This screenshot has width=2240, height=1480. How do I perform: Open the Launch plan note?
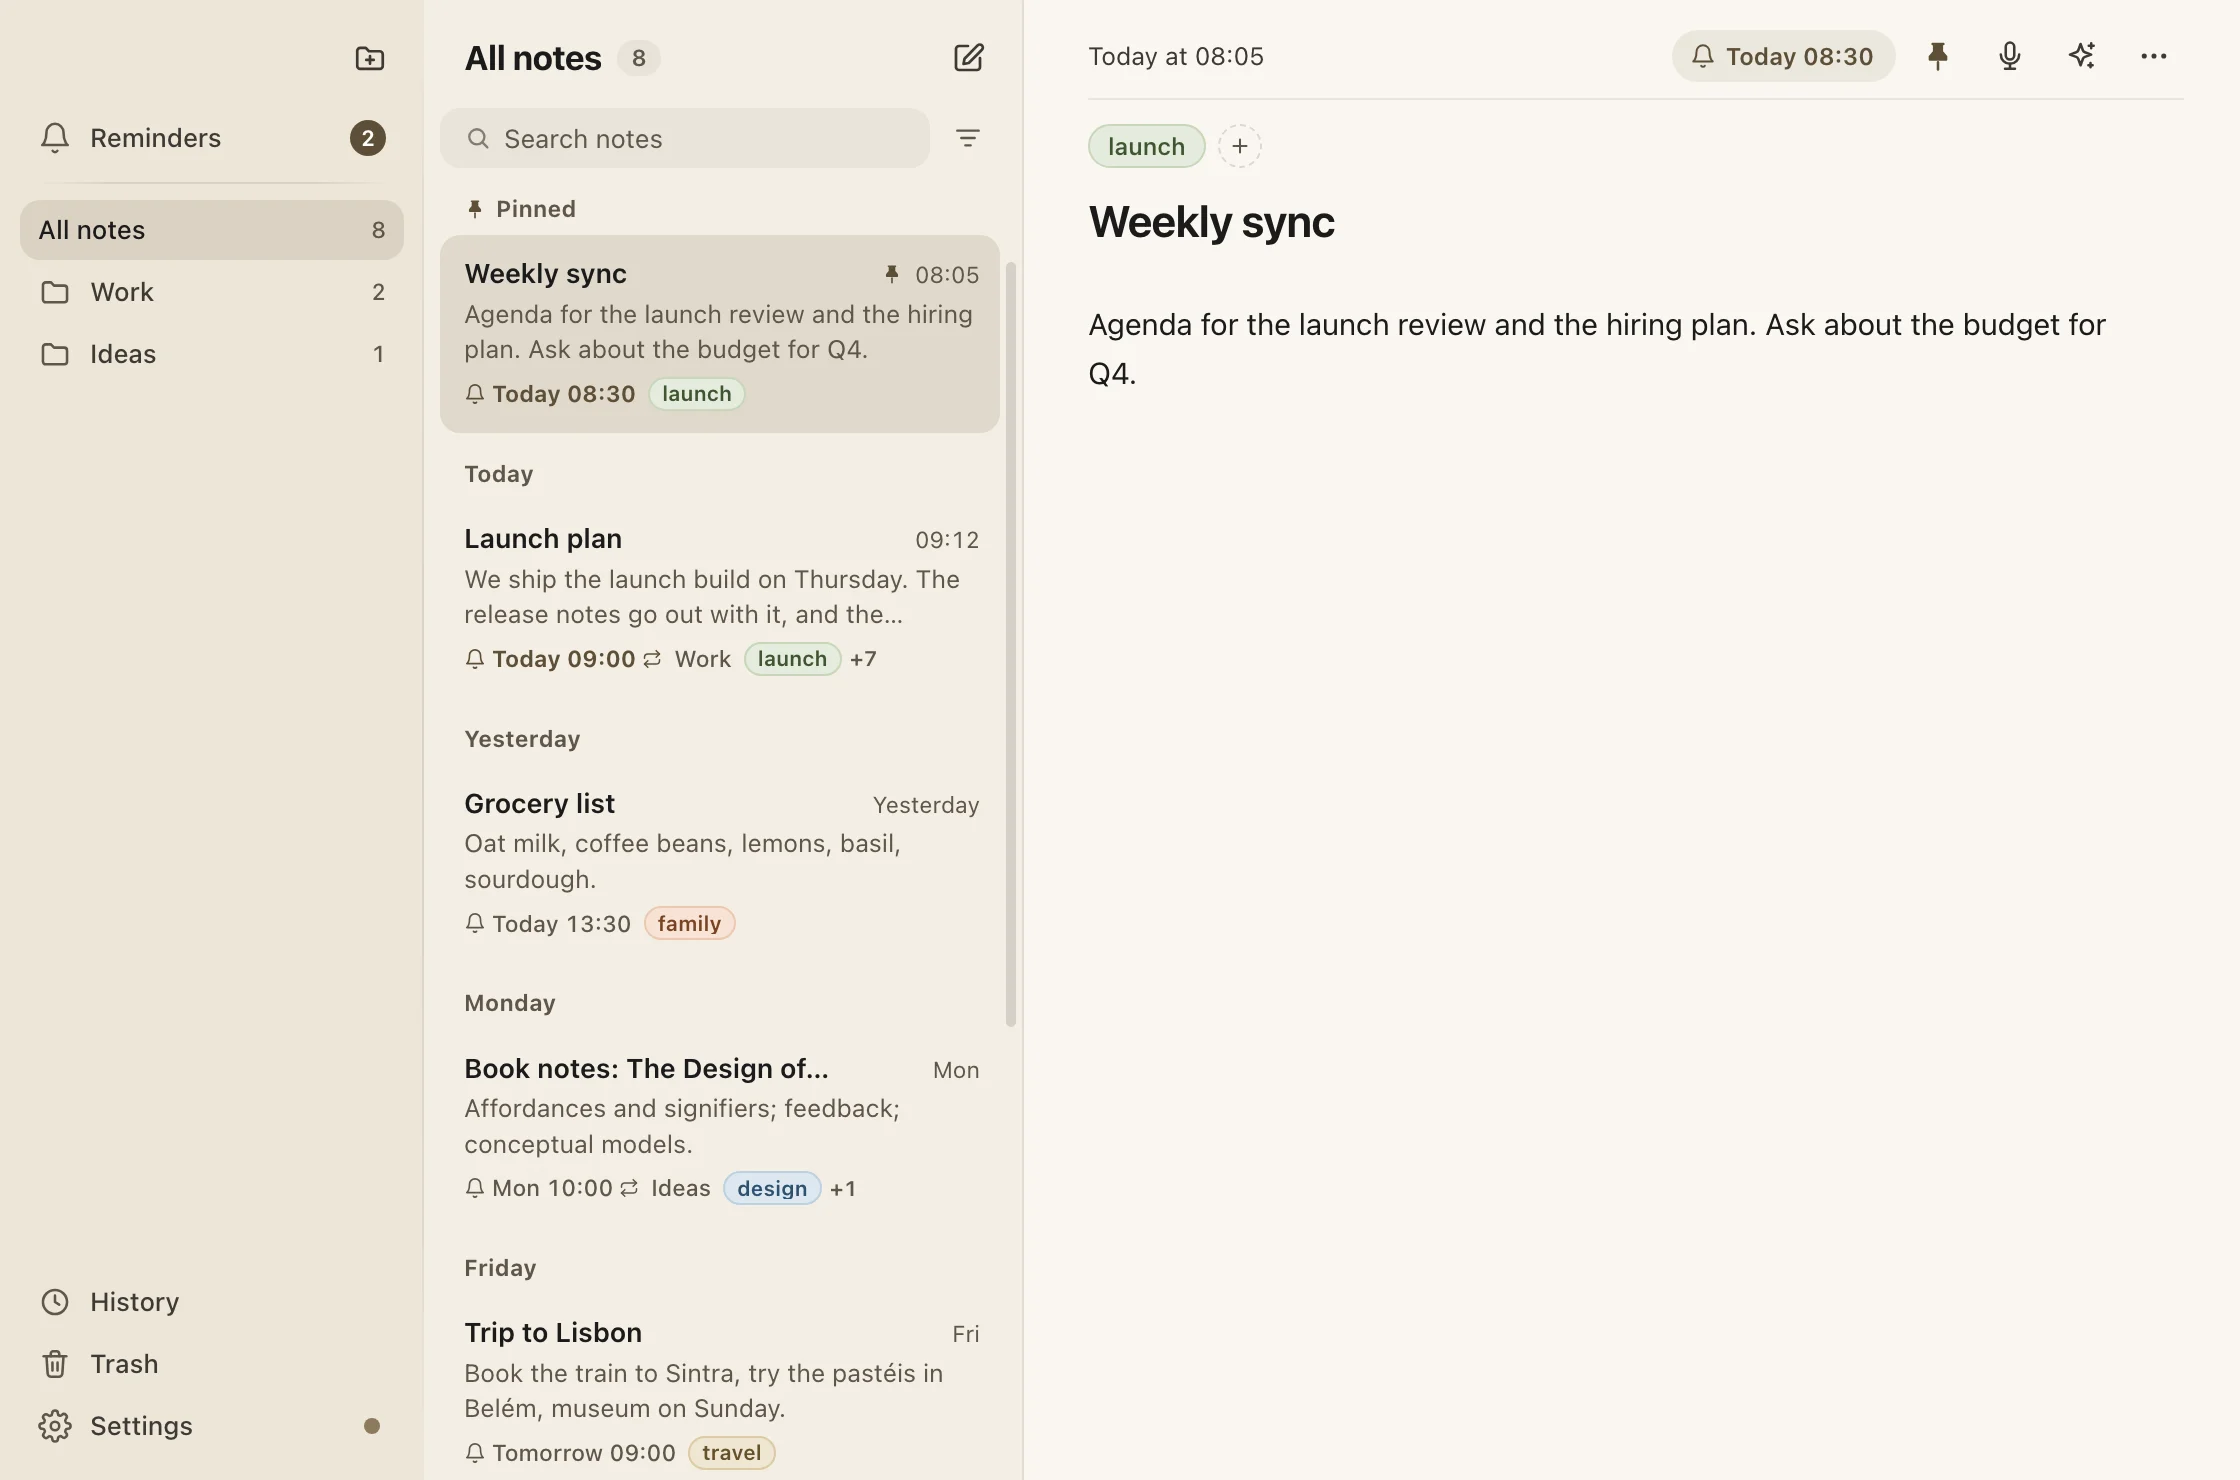[720, 598]
